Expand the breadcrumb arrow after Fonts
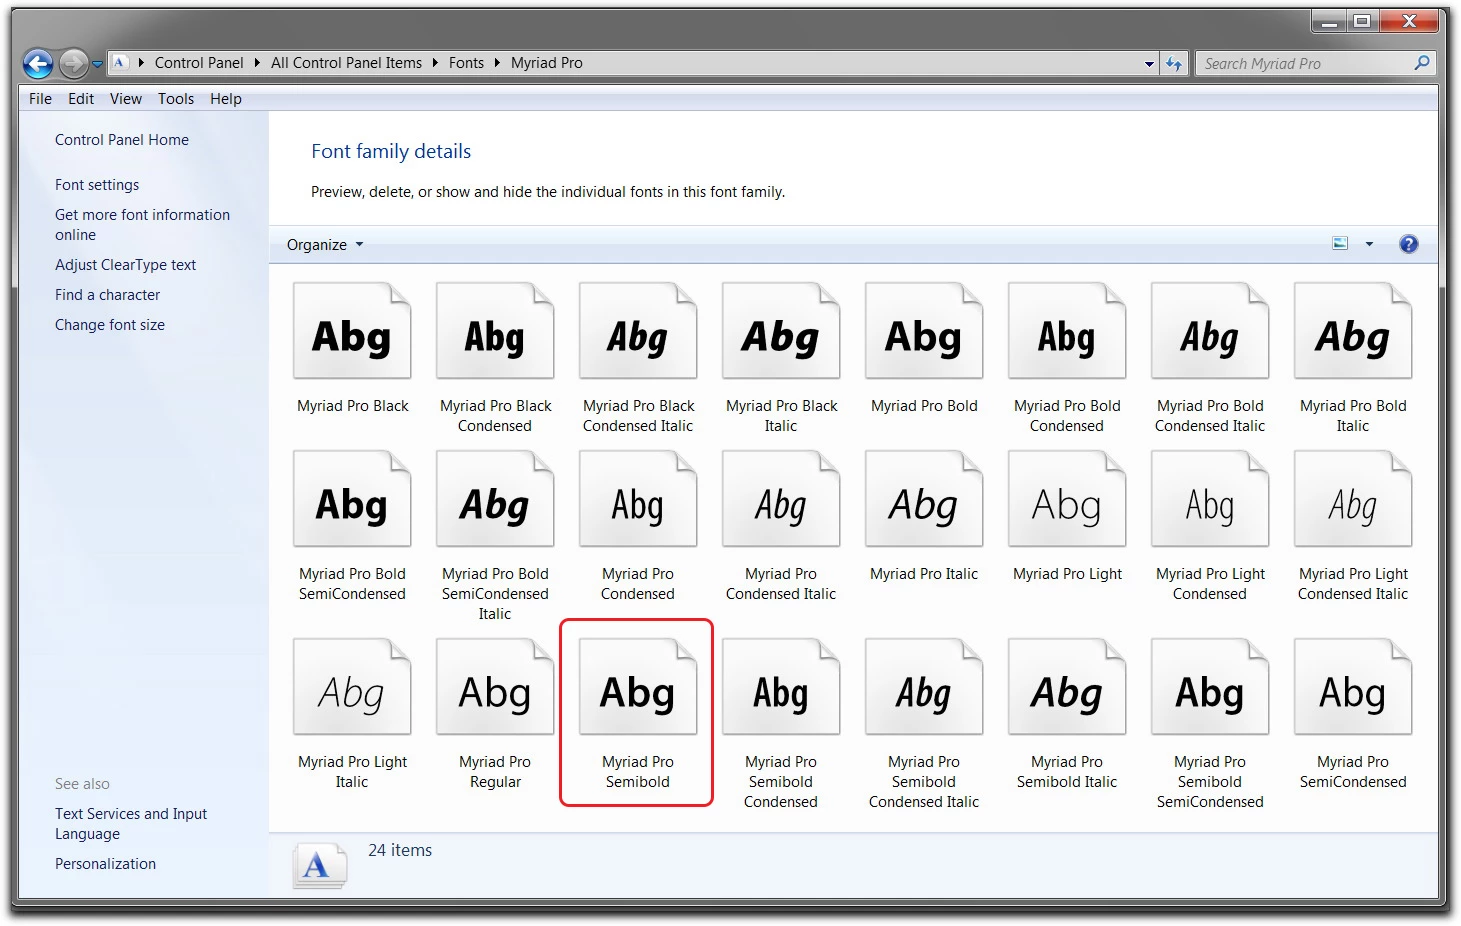Viewport: 1461px width, 926px height. (497, 63)
